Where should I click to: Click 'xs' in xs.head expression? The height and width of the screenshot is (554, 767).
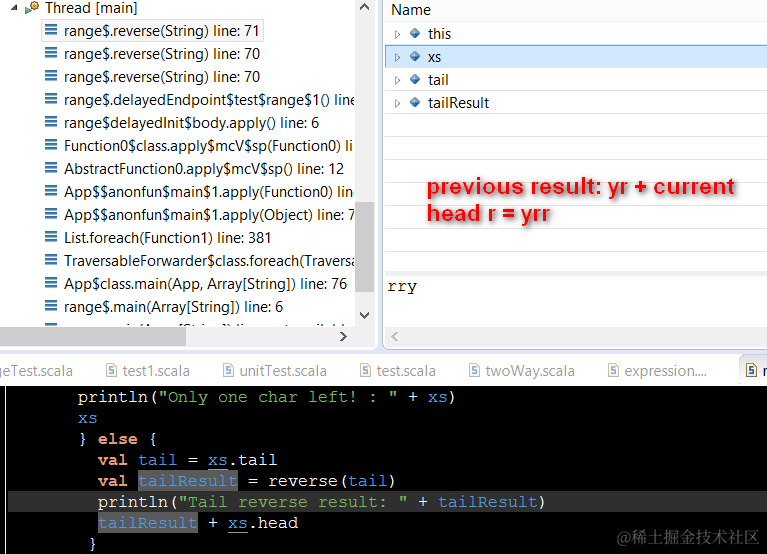tap(238, 523)
